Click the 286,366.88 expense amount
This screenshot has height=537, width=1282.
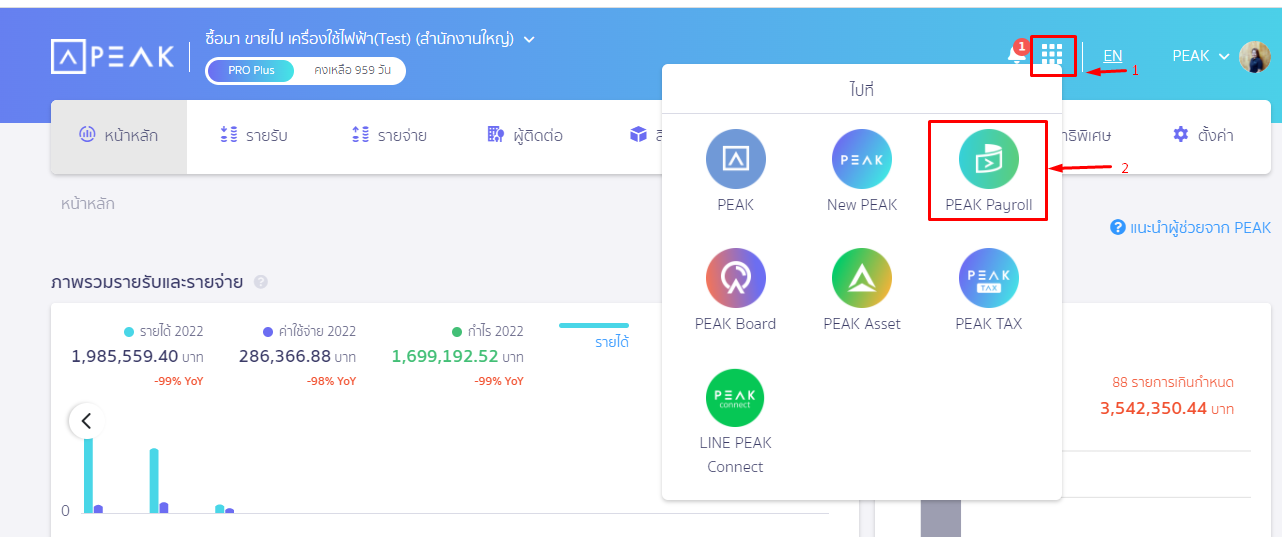(x=285, y=356)
